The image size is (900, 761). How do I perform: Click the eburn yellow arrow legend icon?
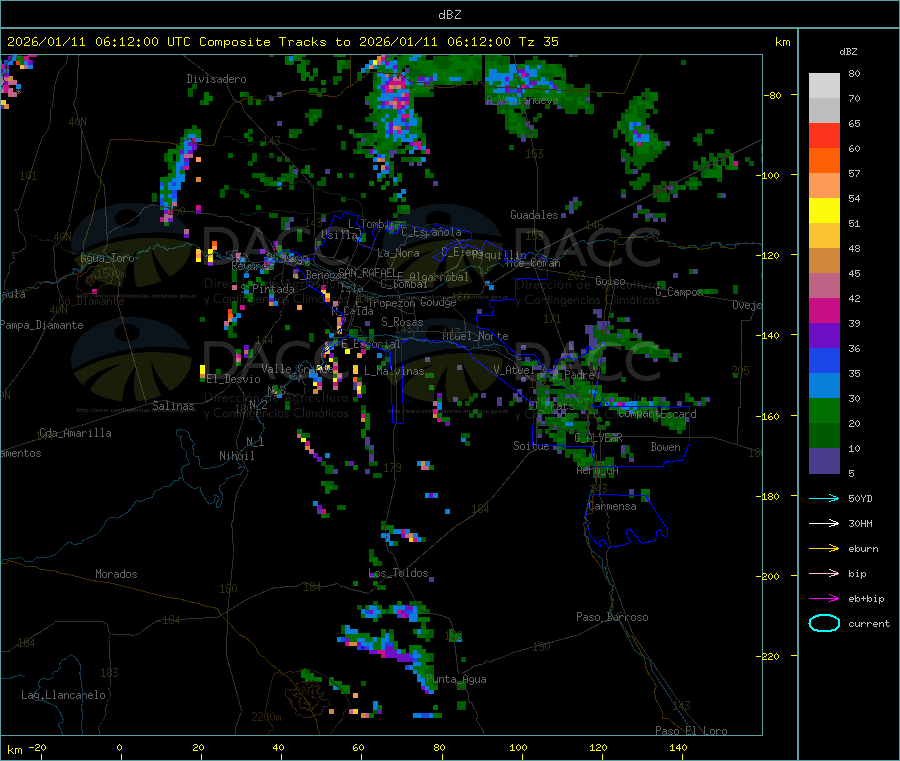824,549
